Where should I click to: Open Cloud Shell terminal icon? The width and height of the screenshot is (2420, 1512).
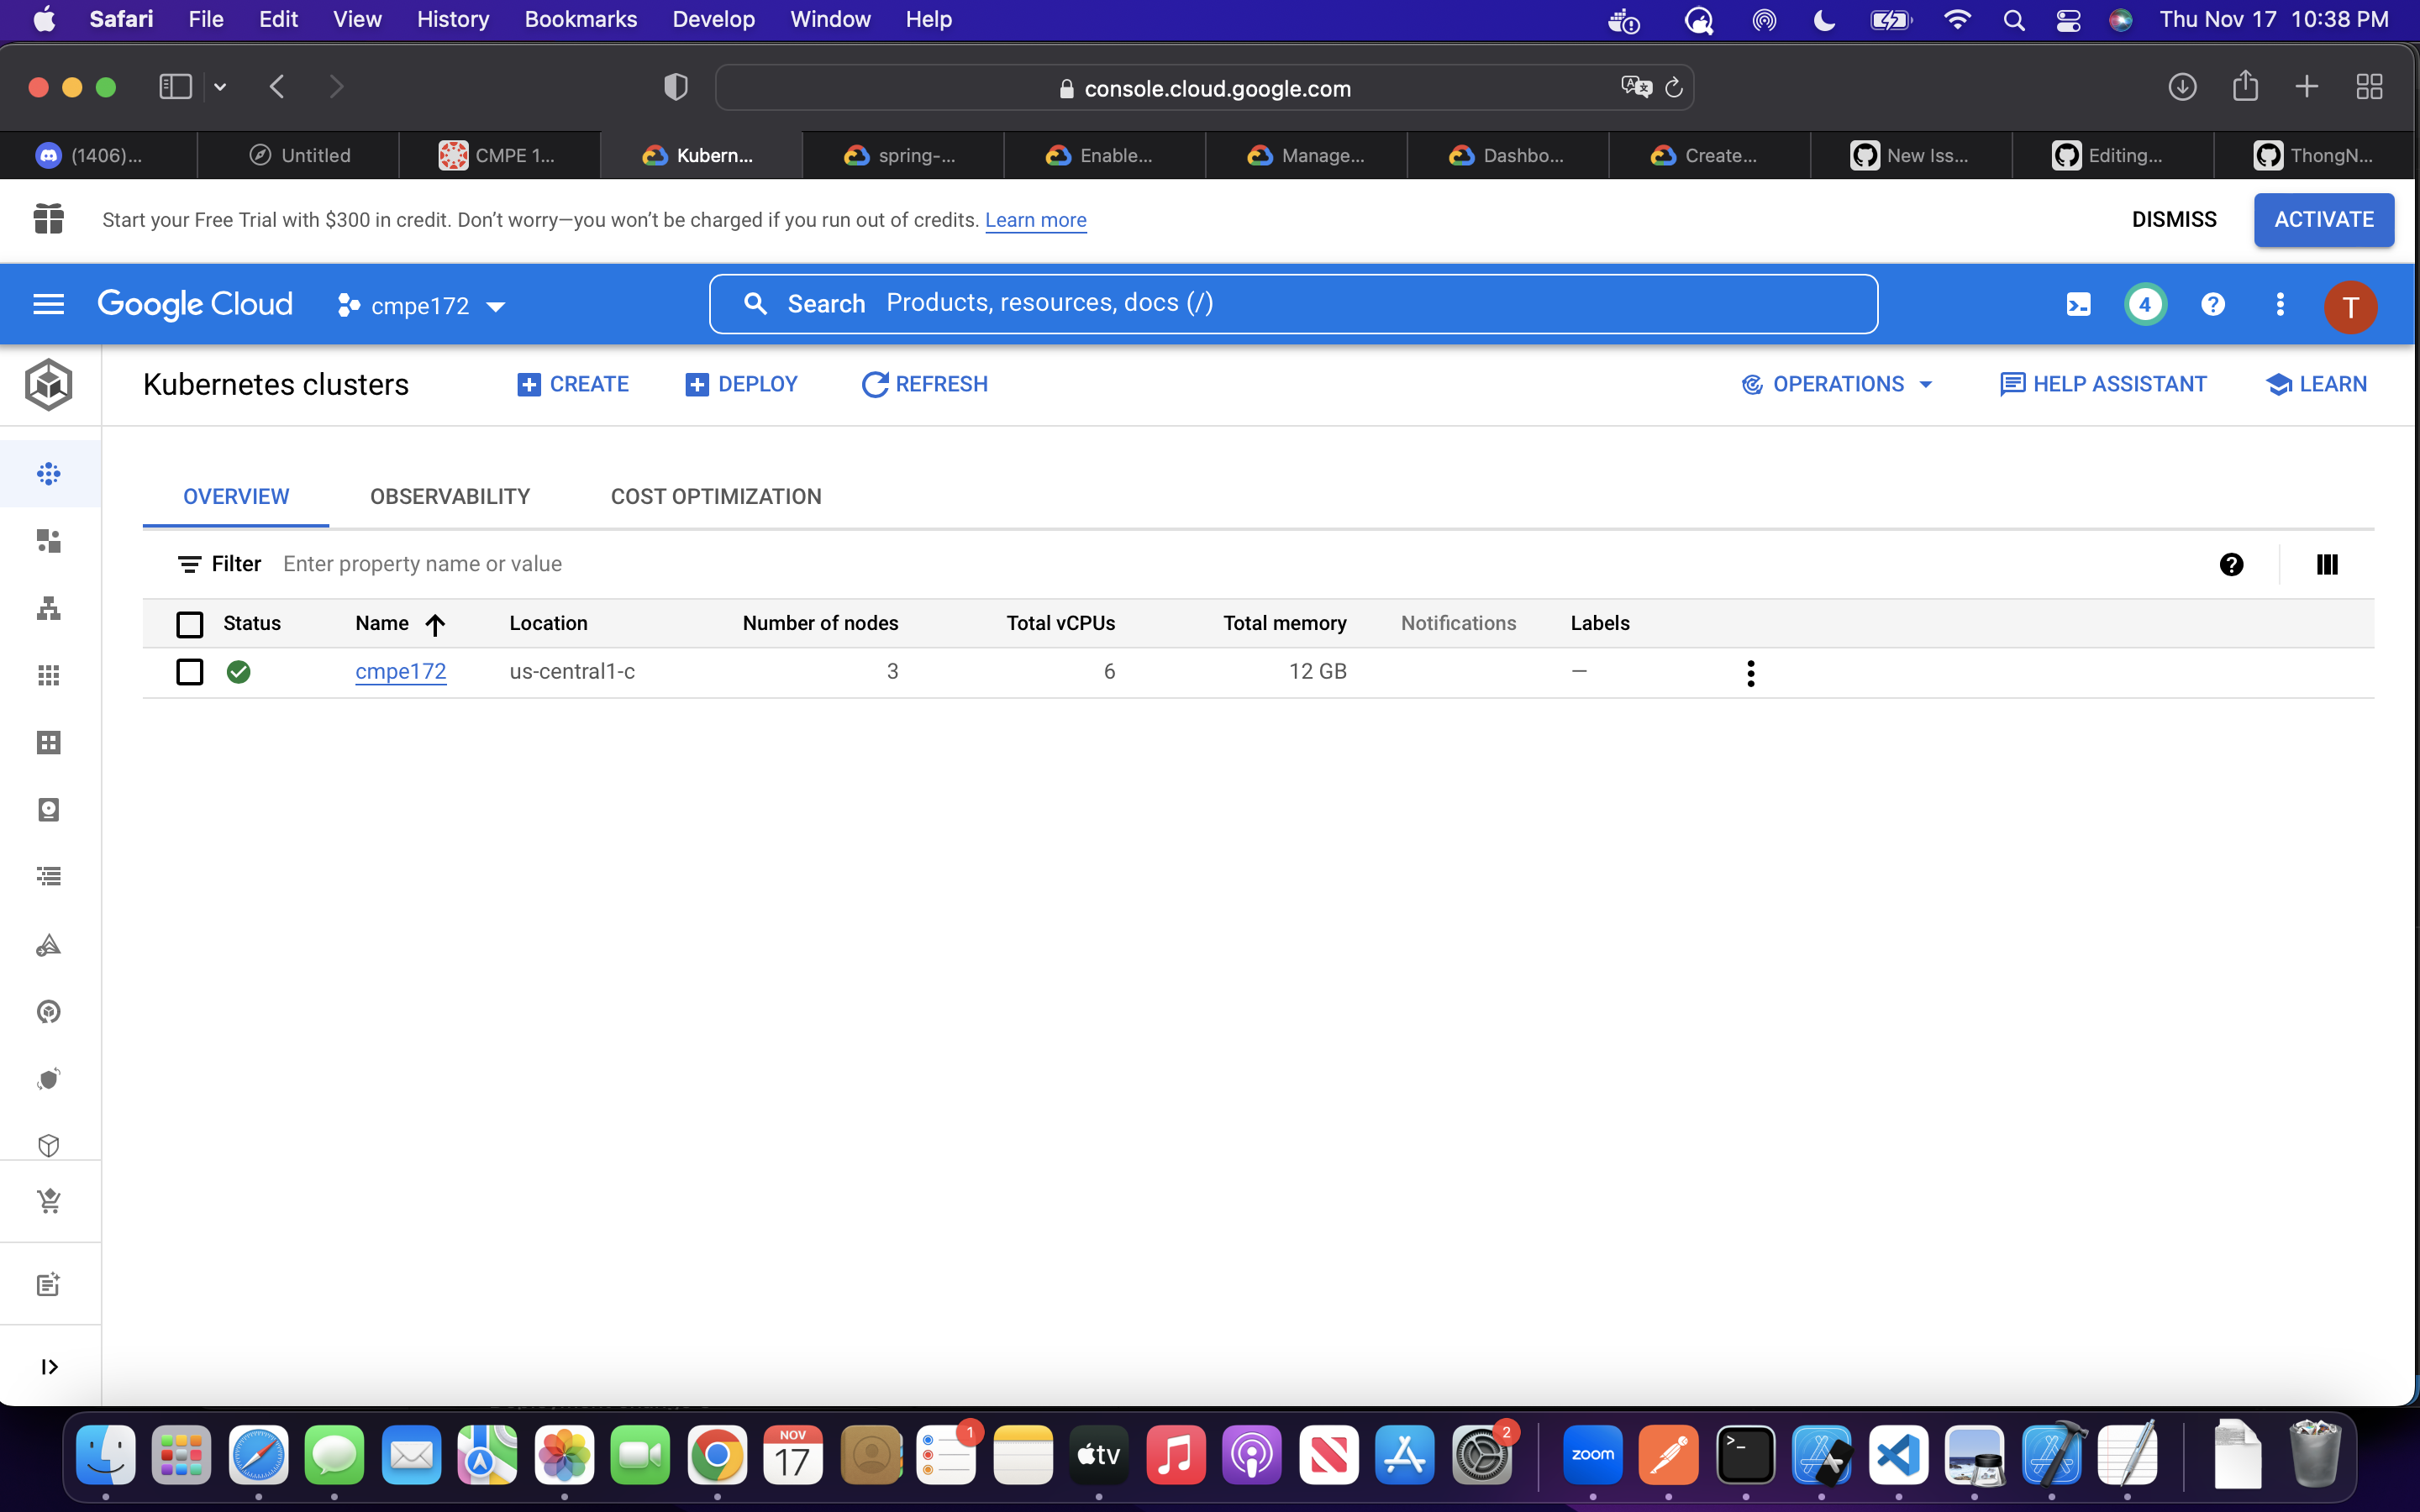pos(2078,304)
